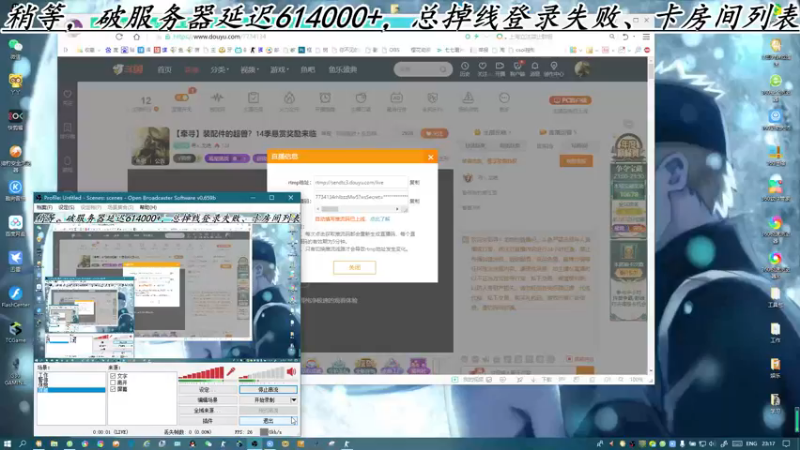
Task: Click the OBS stream preview area
Action: (167, 286)
